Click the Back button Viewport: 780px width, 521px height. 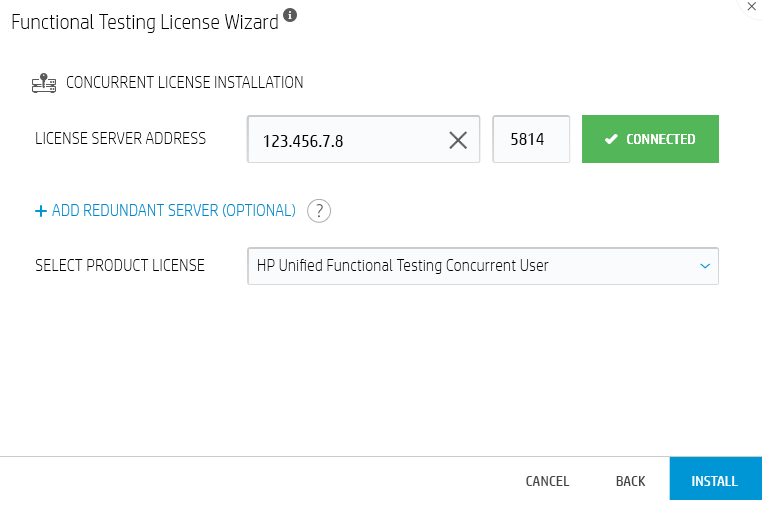[x=630, y=481]
